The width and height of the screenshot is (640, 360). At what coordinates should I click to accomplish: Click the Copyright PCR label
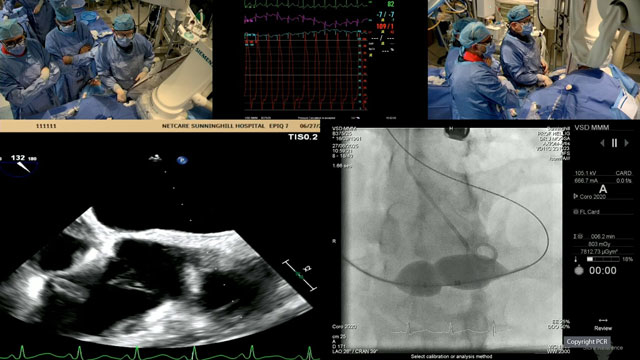[x=587, y=342]
